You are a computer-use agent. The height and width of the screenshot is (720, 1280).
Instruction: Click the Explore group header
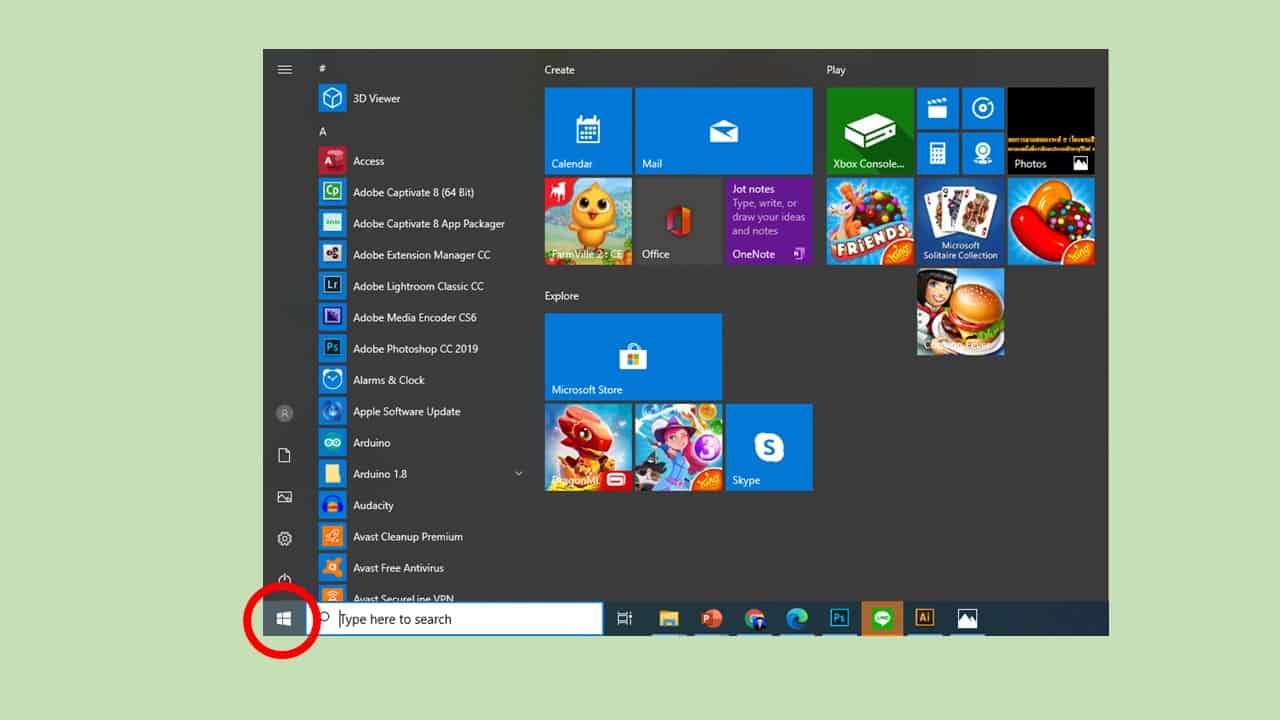562,296
